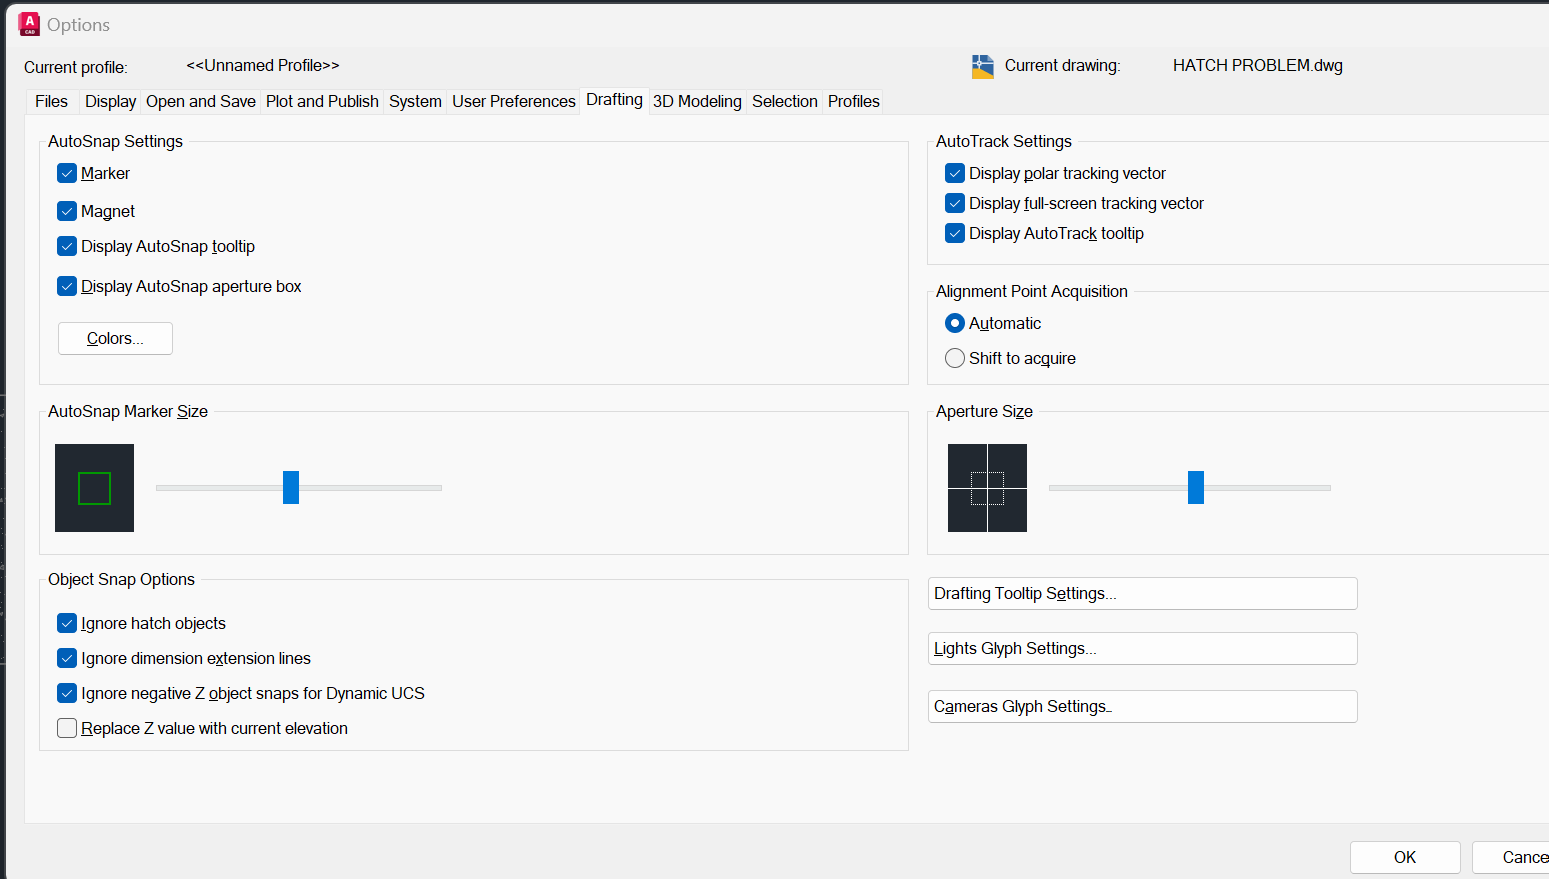The image size is (1549, 879).
Task: Click the AutoCAD app icon in title bar
Action: point(29,24)
